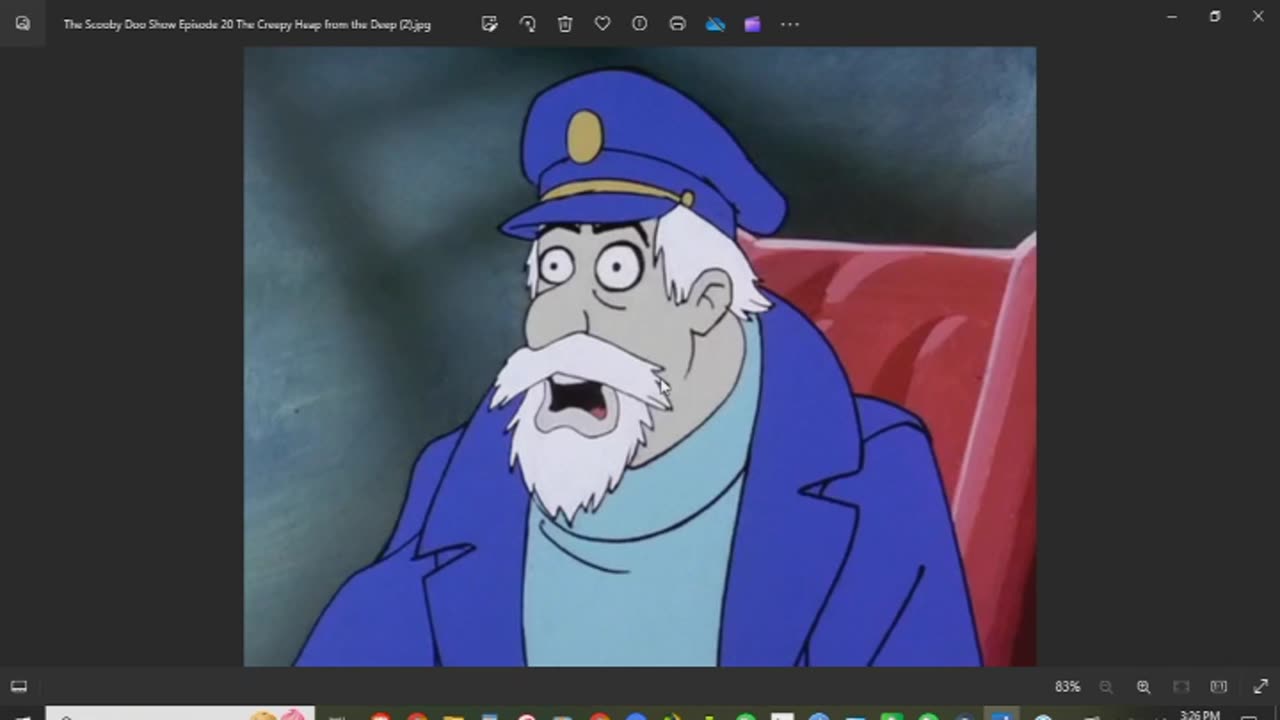Restore down the Photos window

click(1215, 16)
